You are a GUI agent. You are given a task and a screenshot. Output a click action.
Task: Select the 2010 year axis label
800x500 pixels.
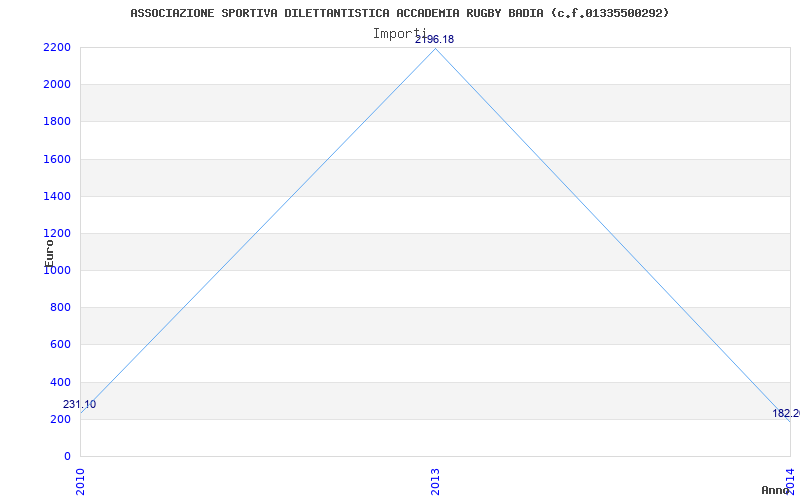[80, 482]
